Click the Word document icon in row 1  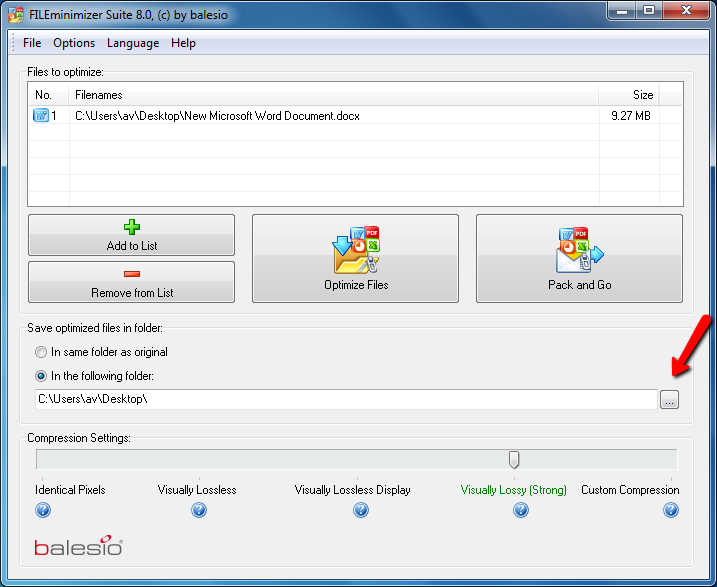click(41, 115)
